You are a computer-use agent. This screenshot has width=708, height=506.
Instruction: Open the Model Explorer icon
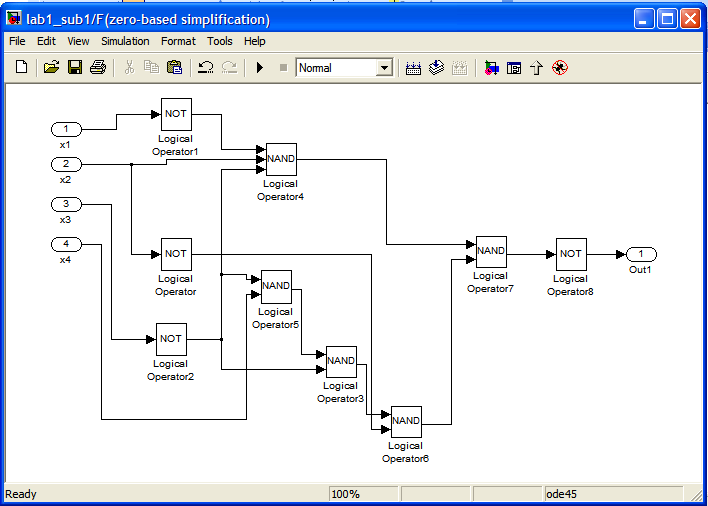(514, 68)
